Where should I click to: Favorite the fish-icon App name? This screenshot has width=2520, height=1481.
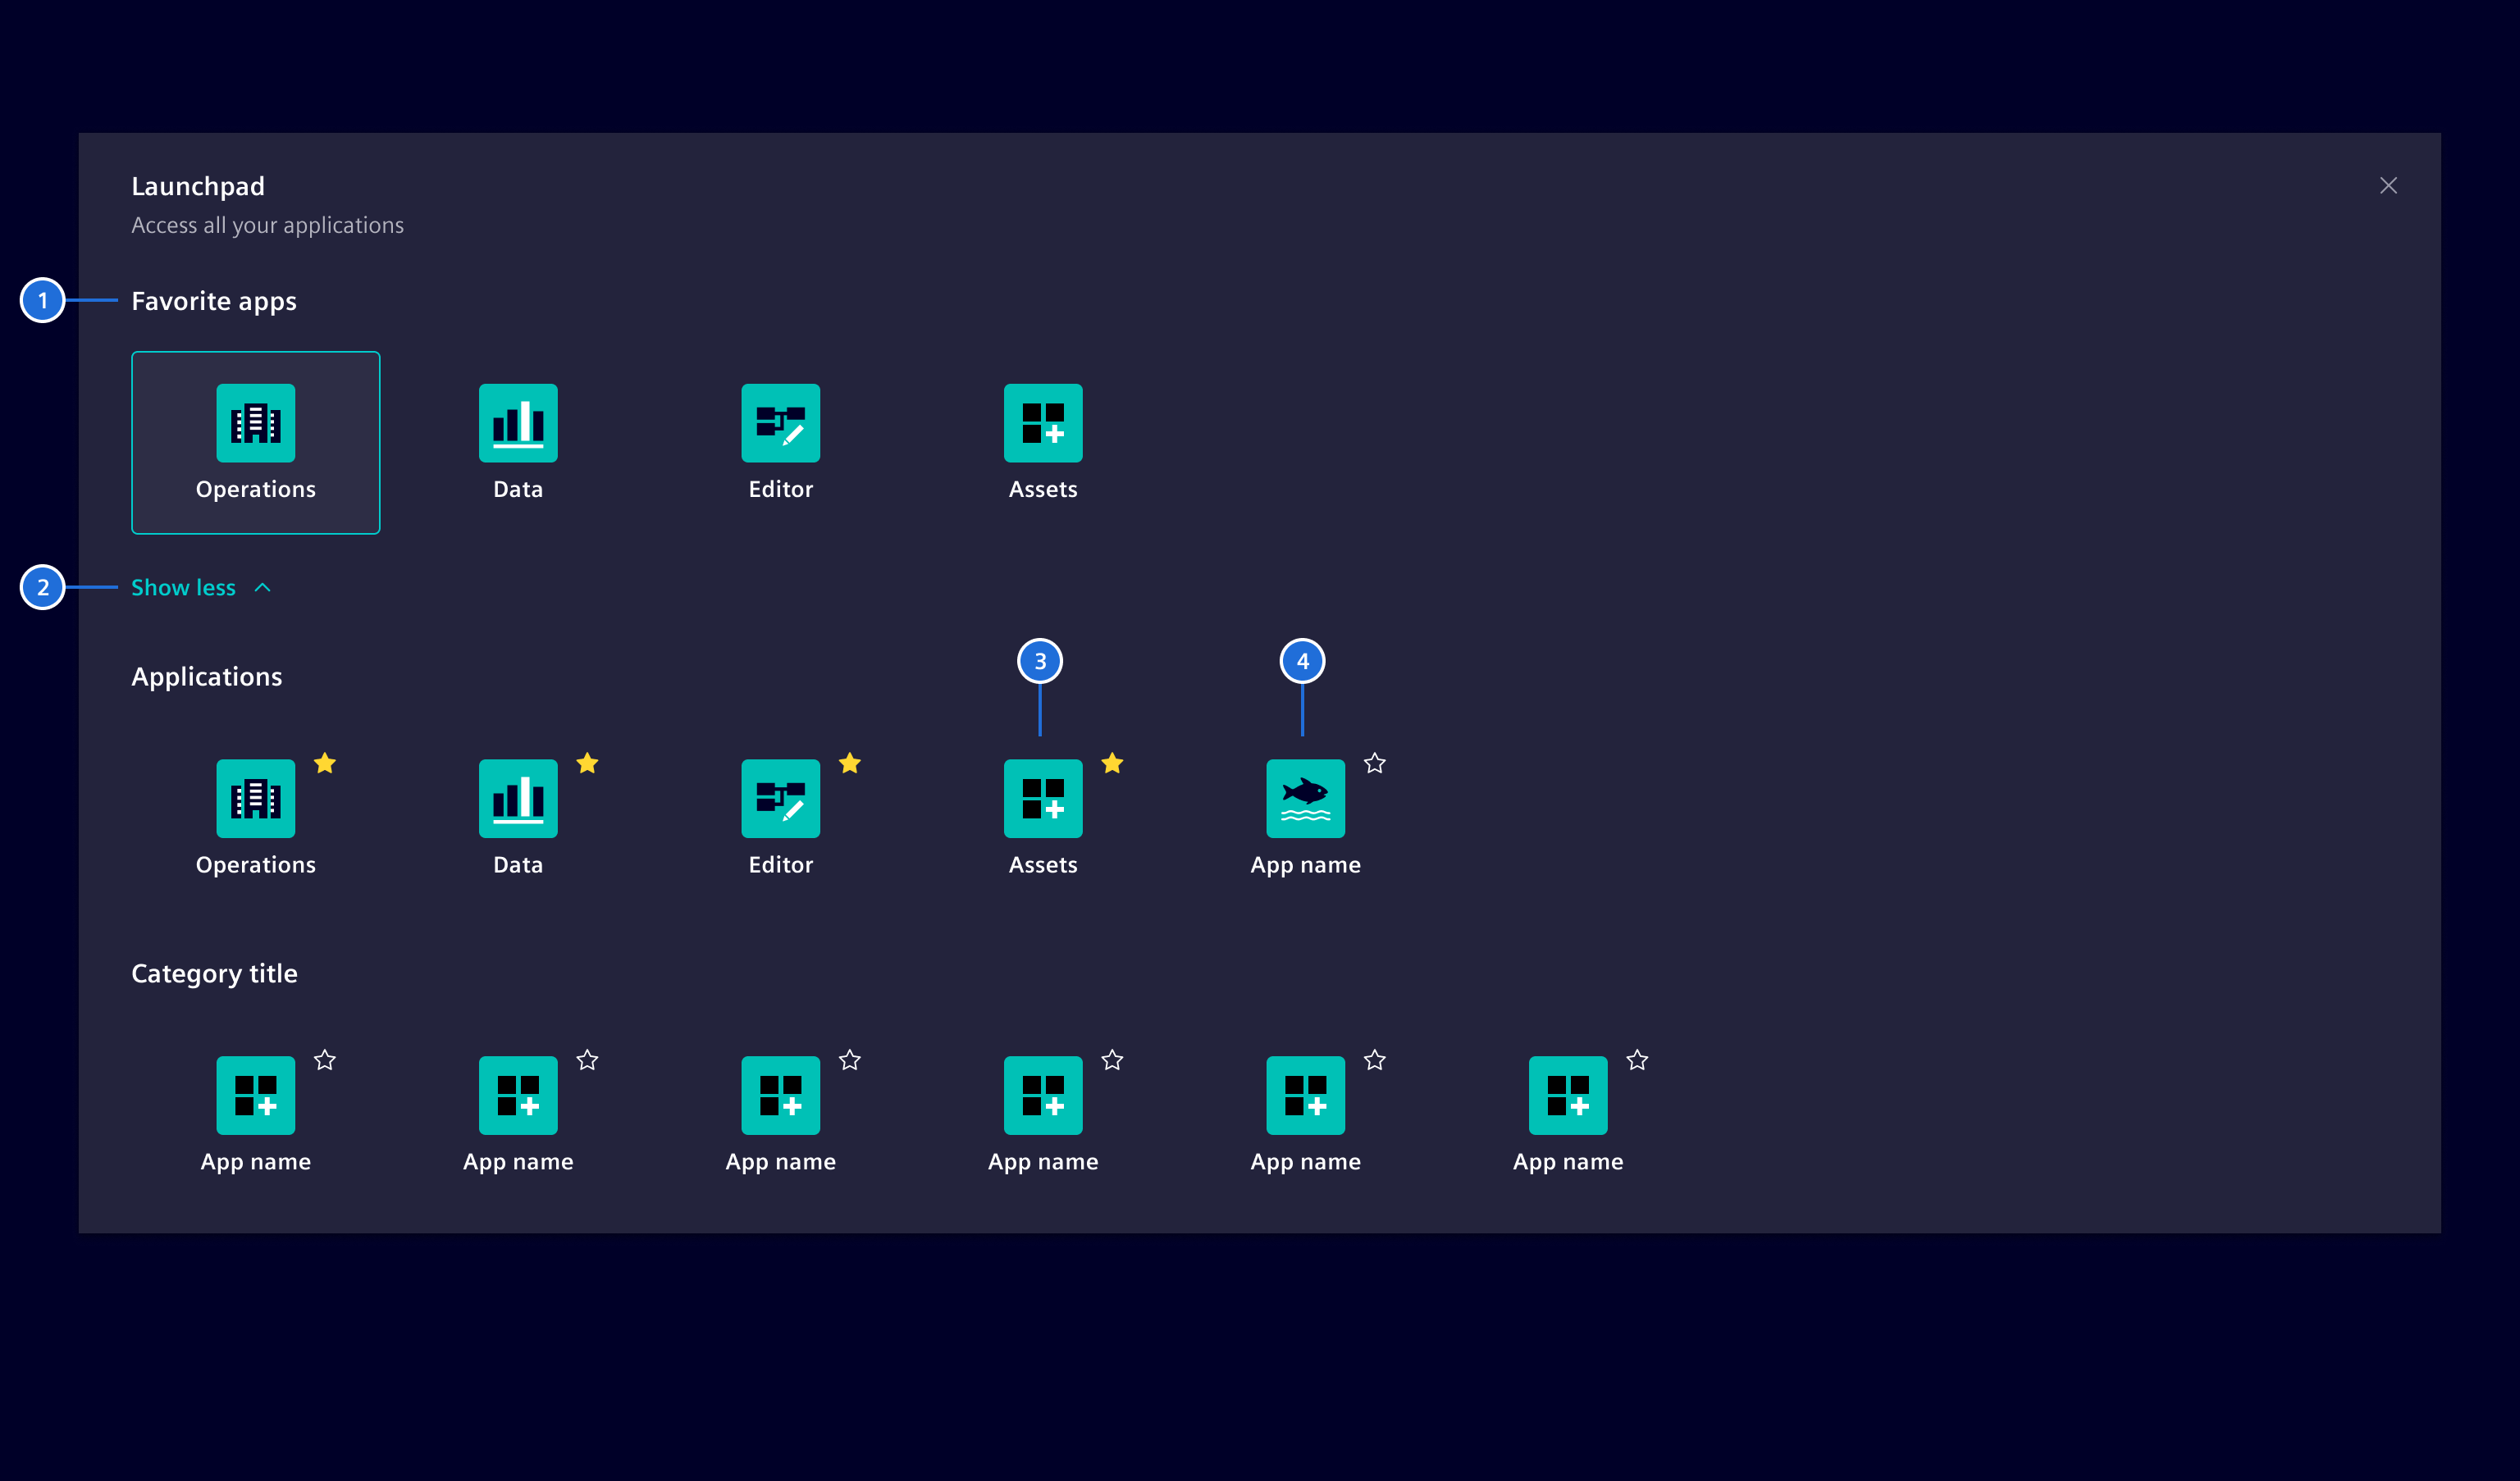1374,763
